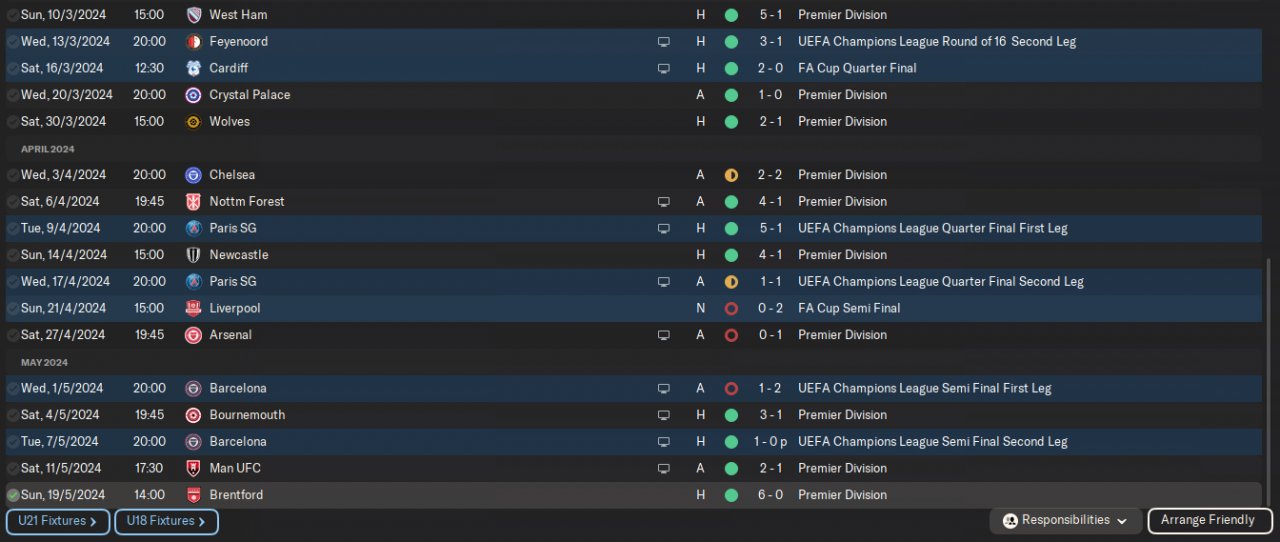Click the TV icon on the Cardiff fixture
This screenshot has width=1280, height=542.
(x=663, y=68)
